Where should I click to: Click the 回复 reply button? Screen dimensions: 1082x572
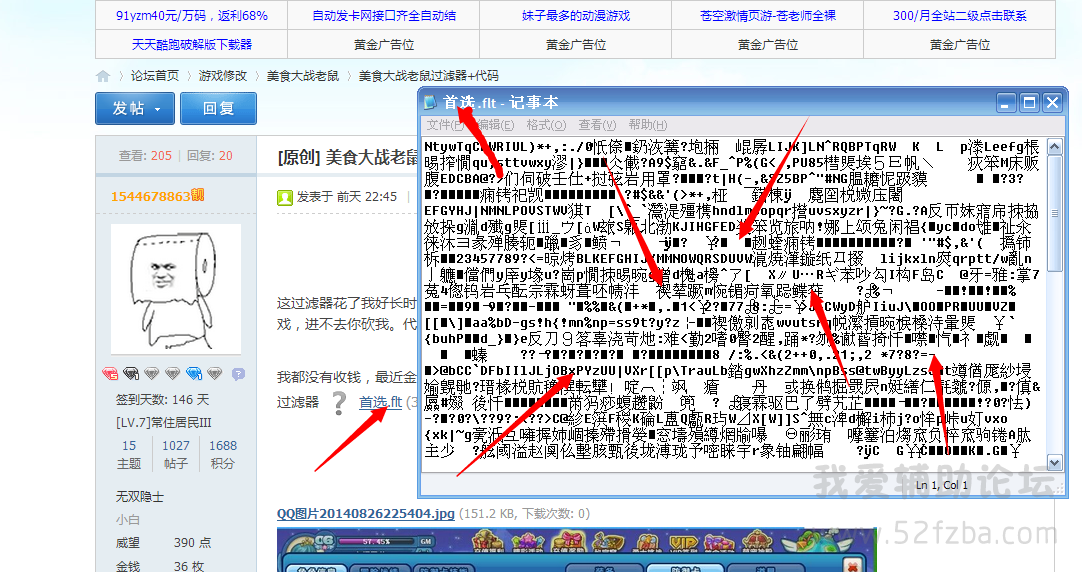tap(217, 109)
